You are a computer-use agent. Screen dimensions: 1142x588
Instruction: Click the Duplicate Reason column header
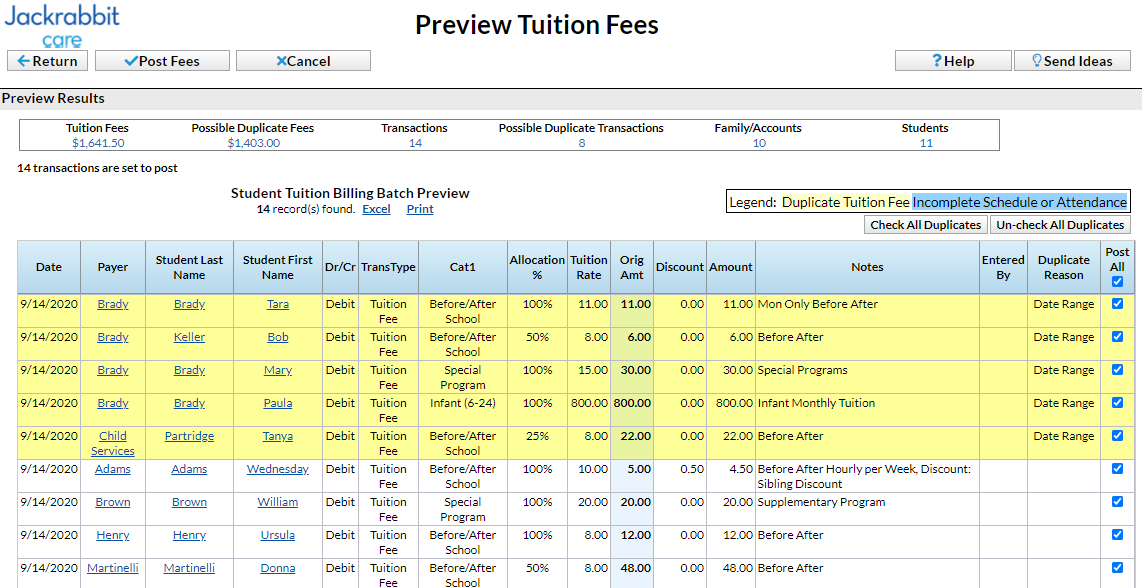[1063, 267]
